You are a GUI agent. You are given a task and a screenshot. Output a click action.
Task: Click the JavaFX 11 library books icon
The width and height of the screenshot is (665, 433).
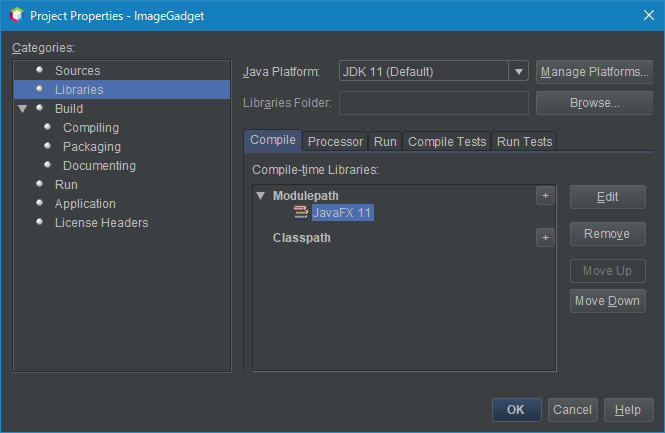pos(301,212)
